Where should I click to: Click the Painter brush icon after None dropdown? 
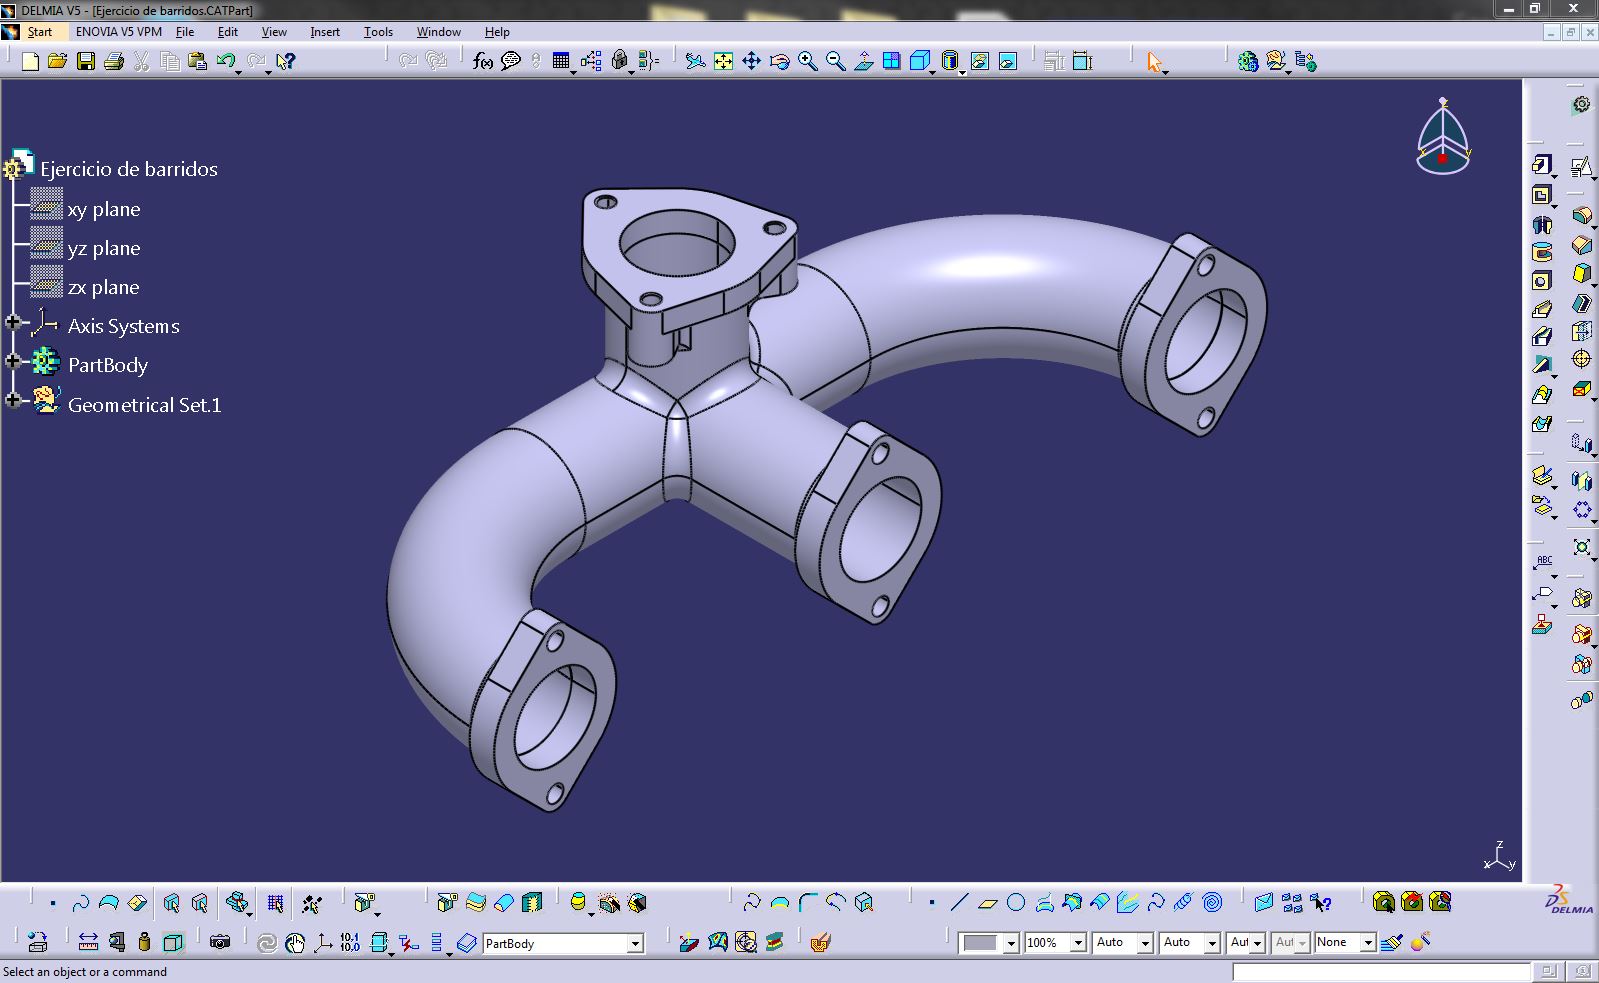(x=1392, y=942)
